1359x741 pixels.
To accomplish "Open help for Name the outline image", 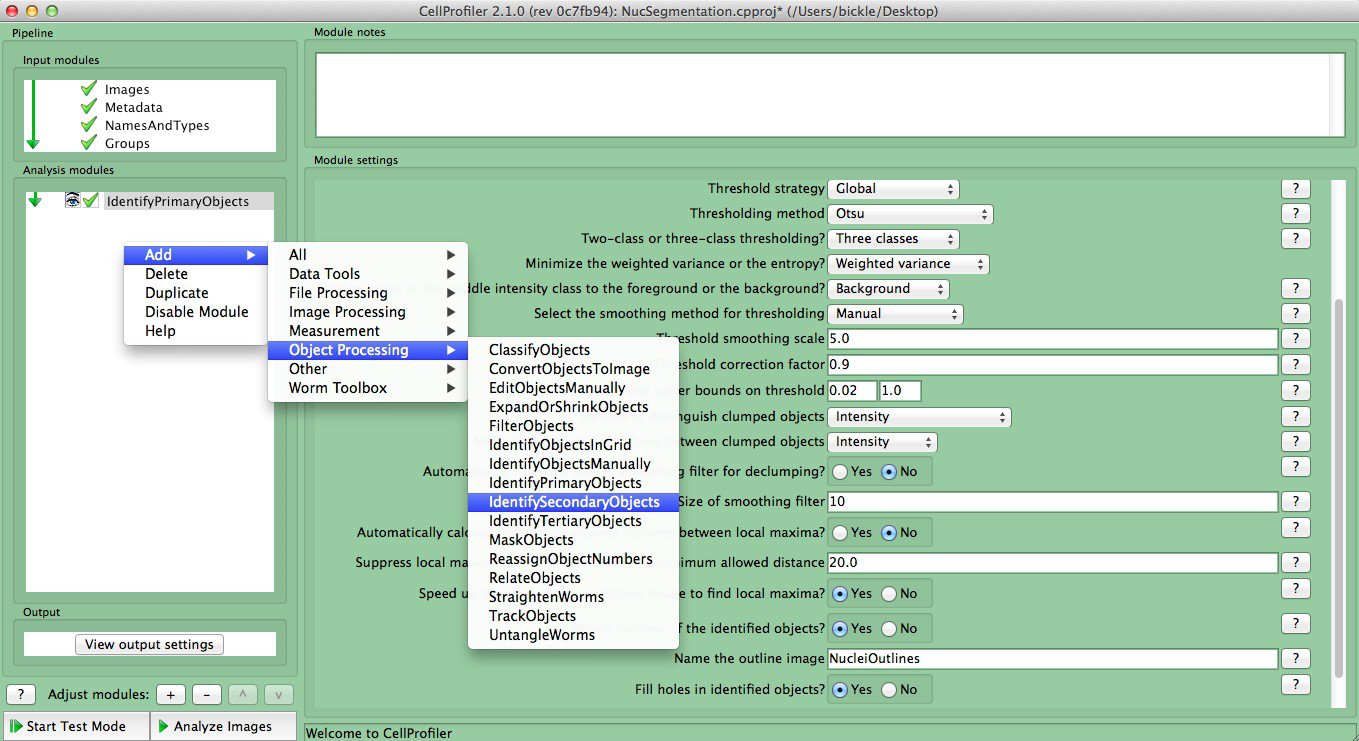I will tap(1295, 658).
